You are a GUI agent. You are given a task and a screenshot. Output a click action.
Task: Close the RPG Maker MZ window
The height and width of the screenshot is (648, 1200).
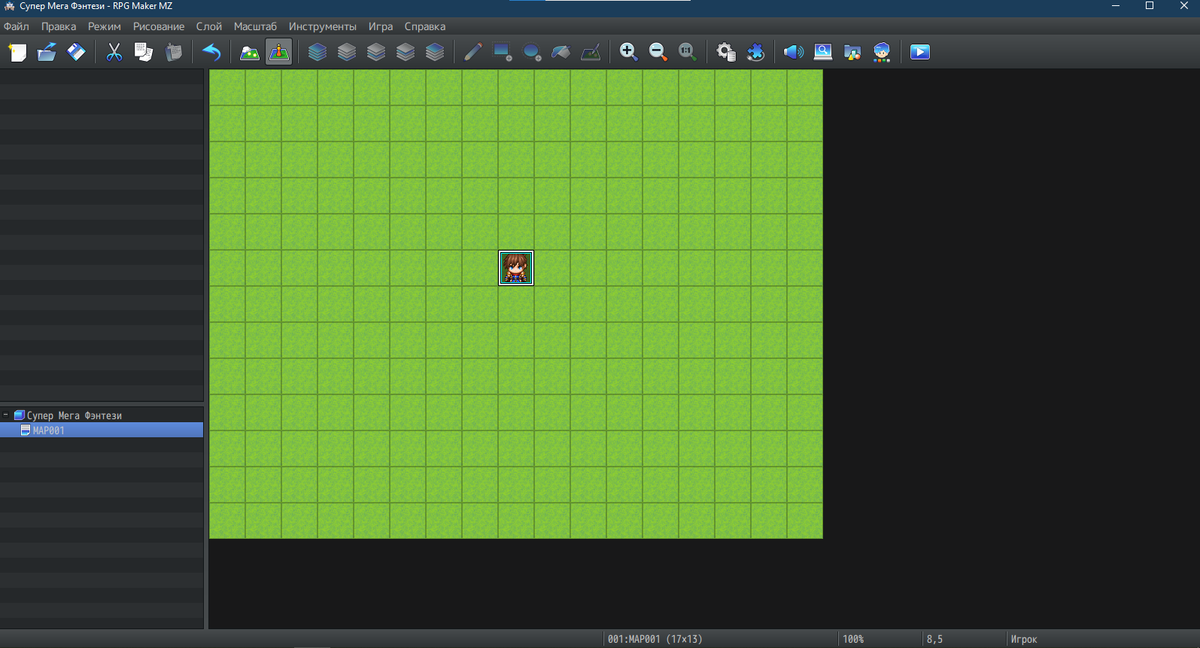coord(1183,6)
